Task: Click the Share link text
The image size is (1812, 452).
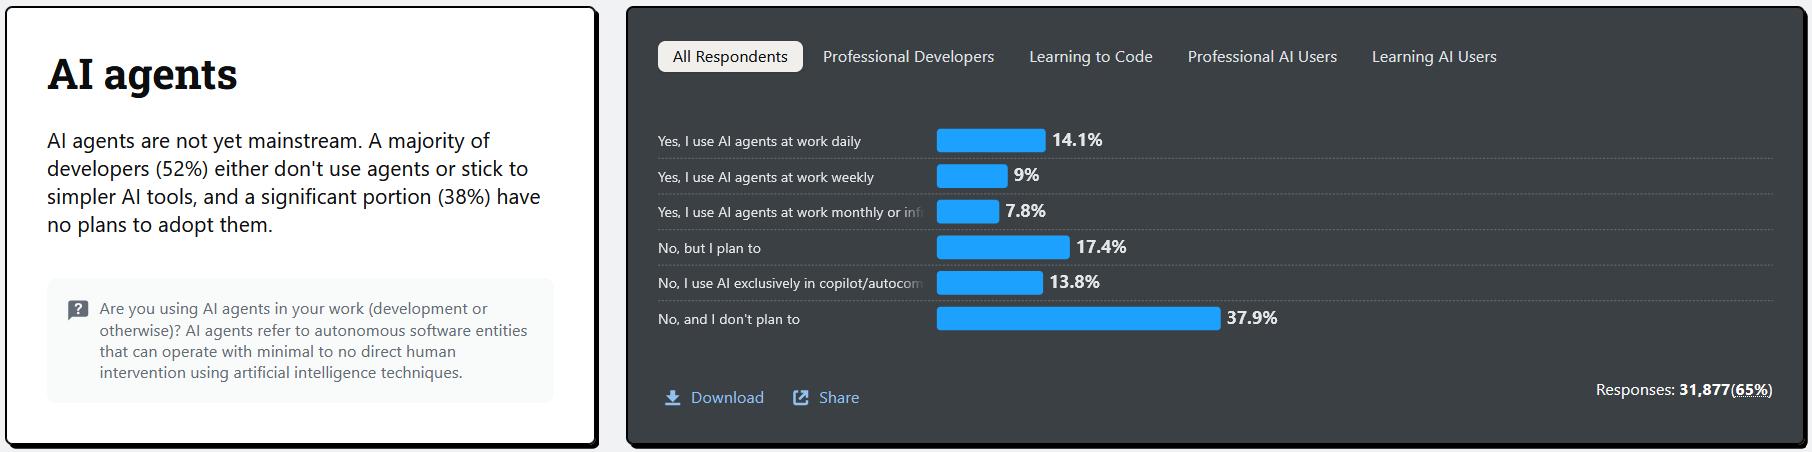Action: [x=839, y=398]
